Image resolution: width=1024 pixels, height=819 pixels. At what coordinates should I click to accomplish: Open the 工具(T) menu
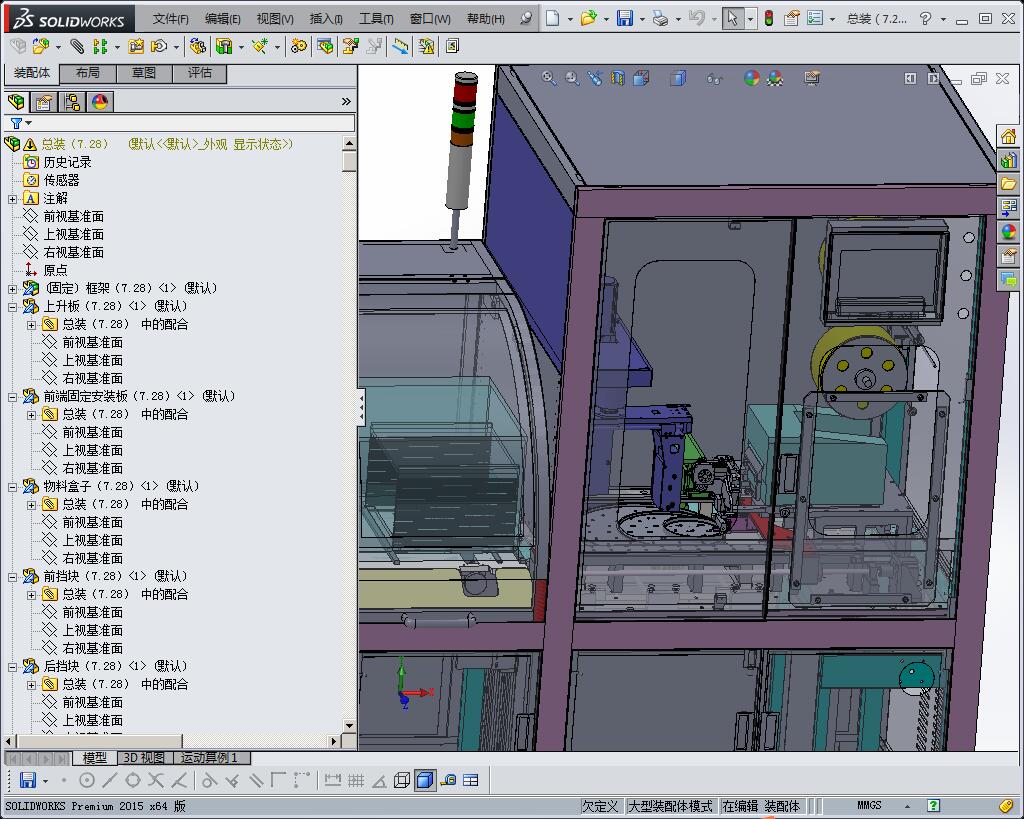pos(377,19)
